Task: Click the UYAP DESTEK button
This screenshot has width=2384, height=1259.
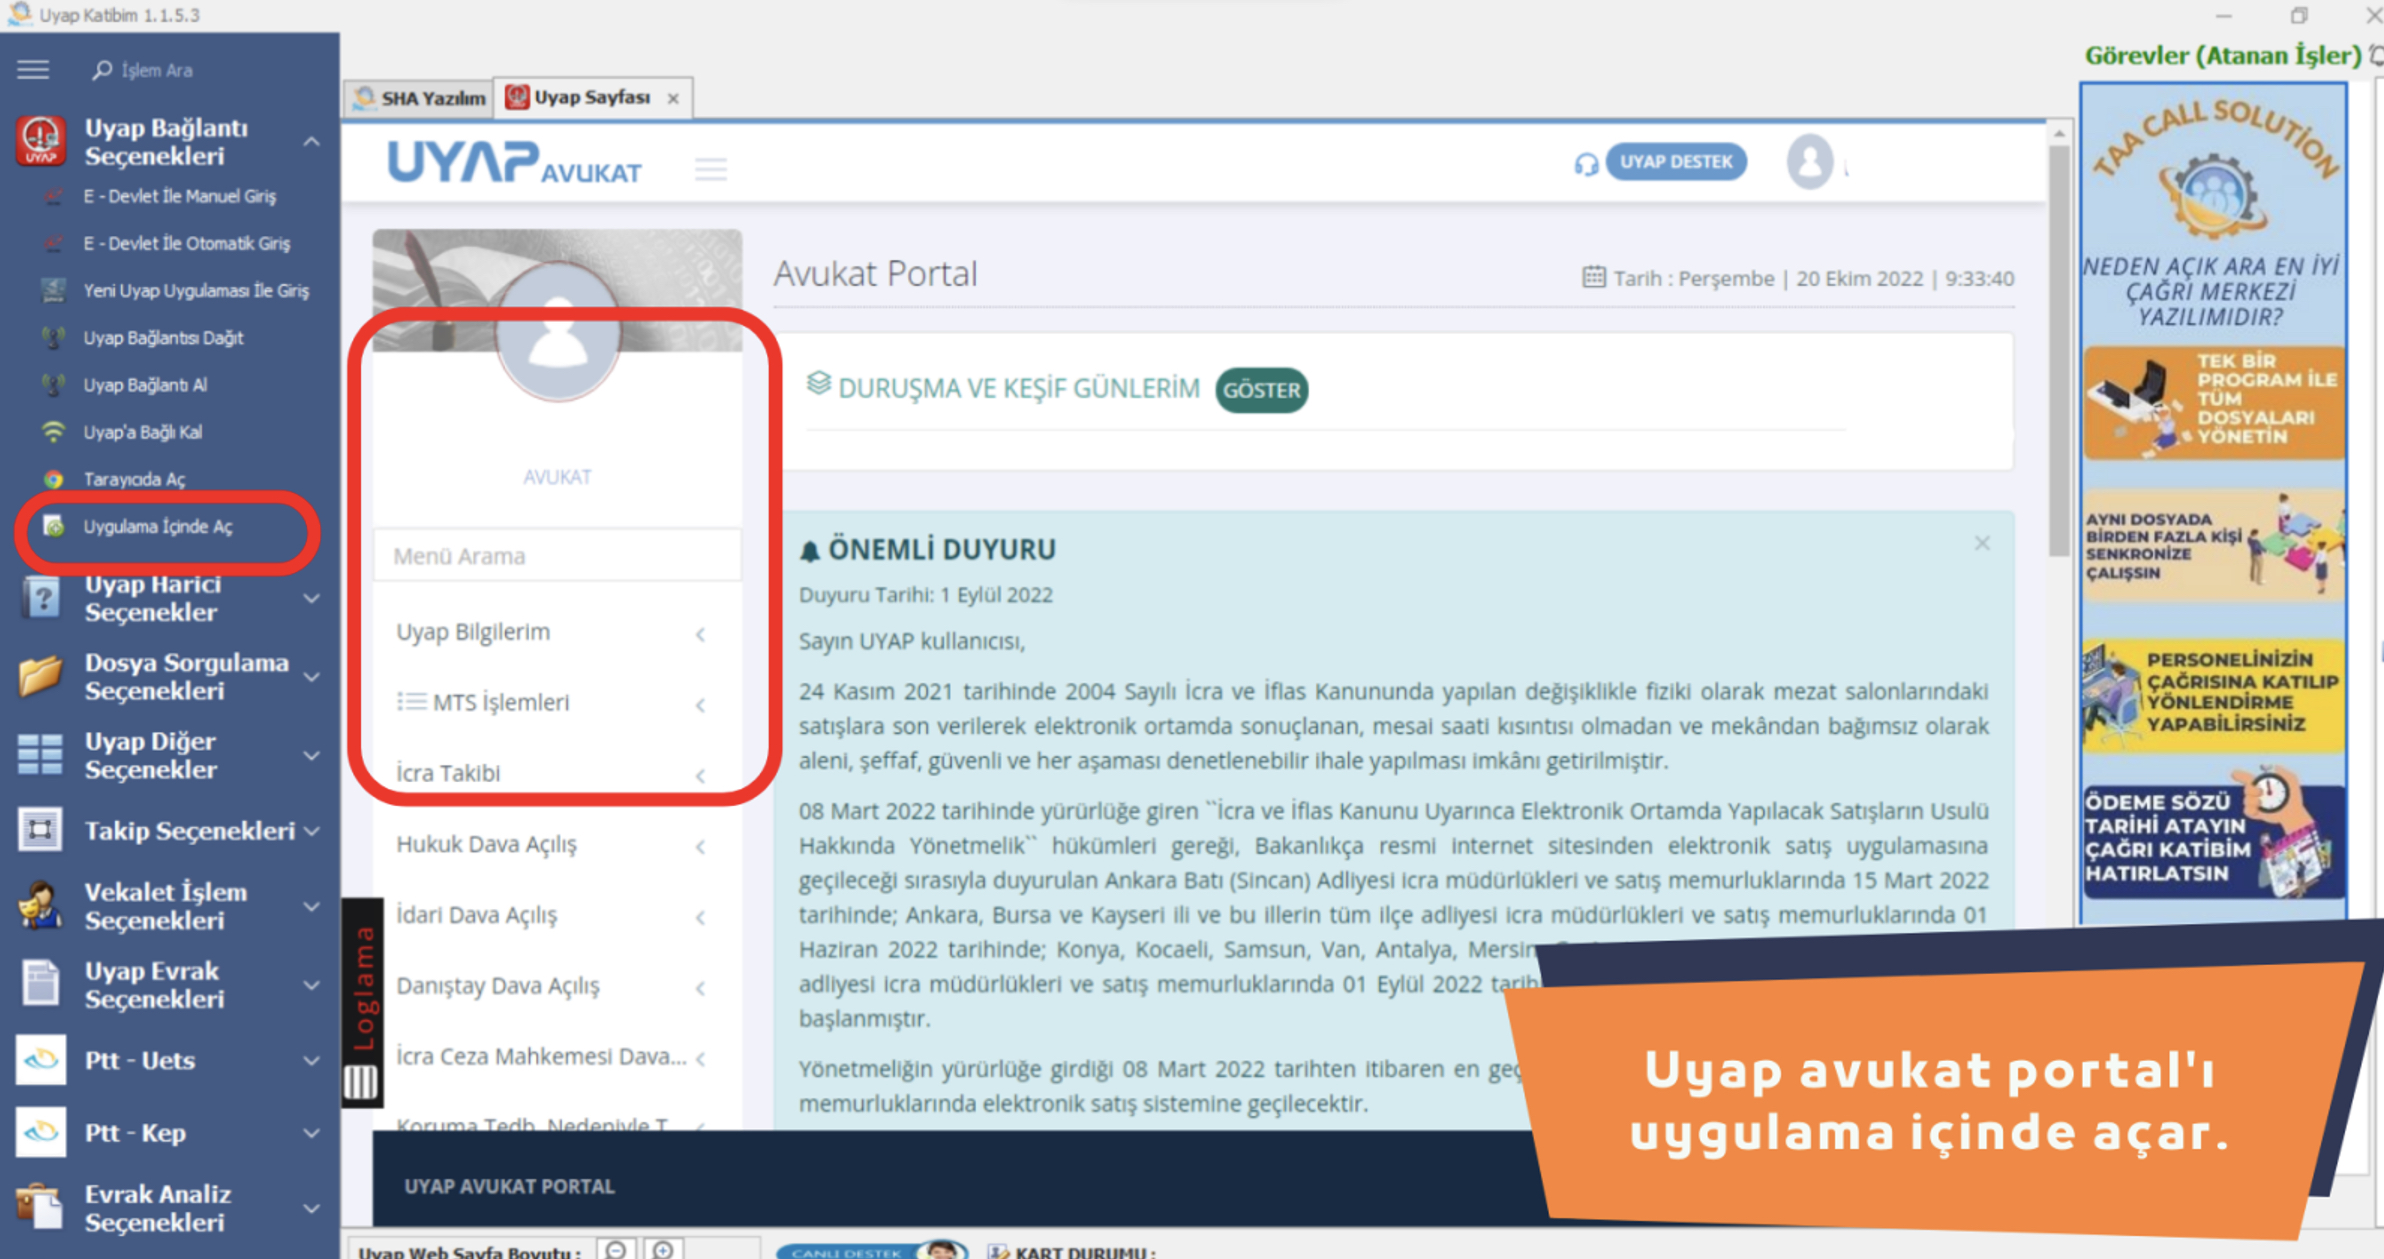Action: pos(1676,162)
